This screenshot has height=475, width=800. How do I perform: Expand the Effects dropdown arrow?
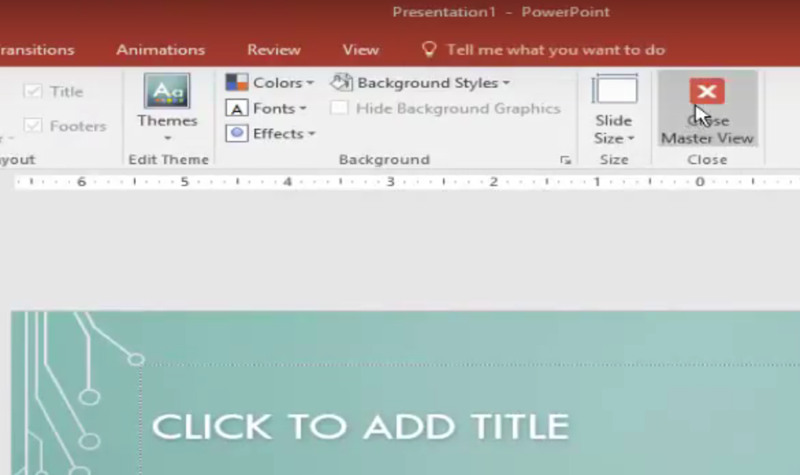point(311,134)
